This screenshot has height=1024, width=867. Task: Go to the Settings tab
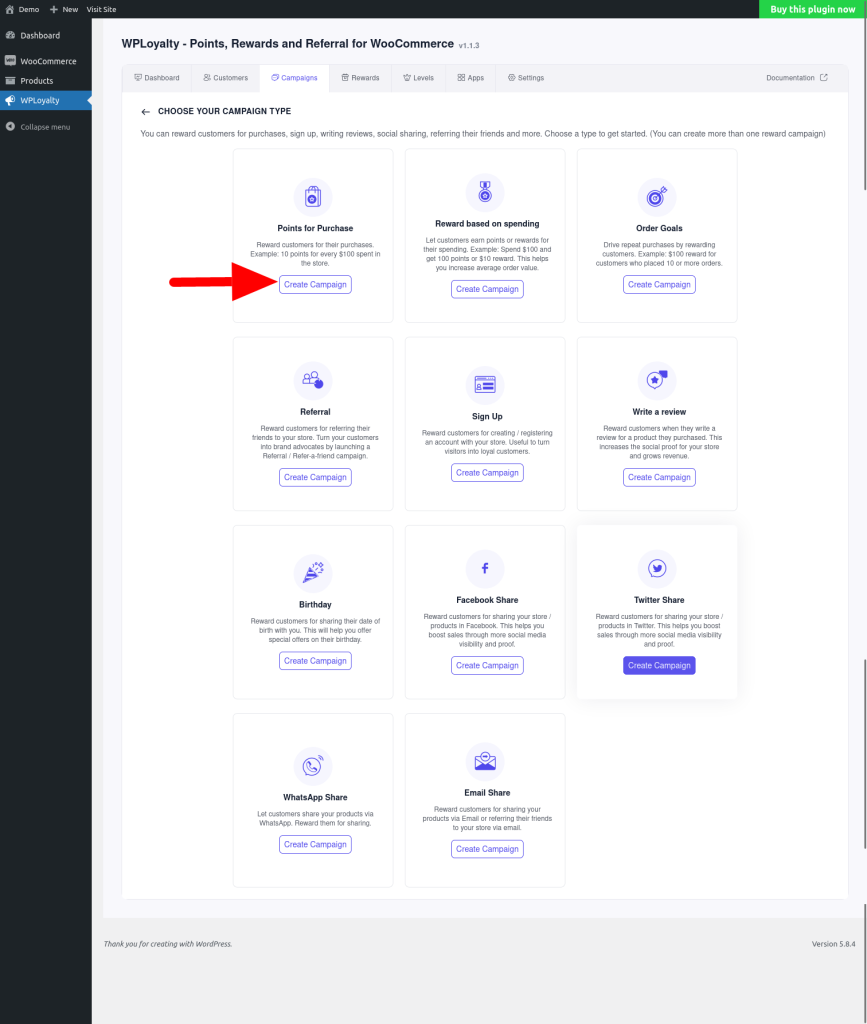pyautogui.click(x=526, y=78)
